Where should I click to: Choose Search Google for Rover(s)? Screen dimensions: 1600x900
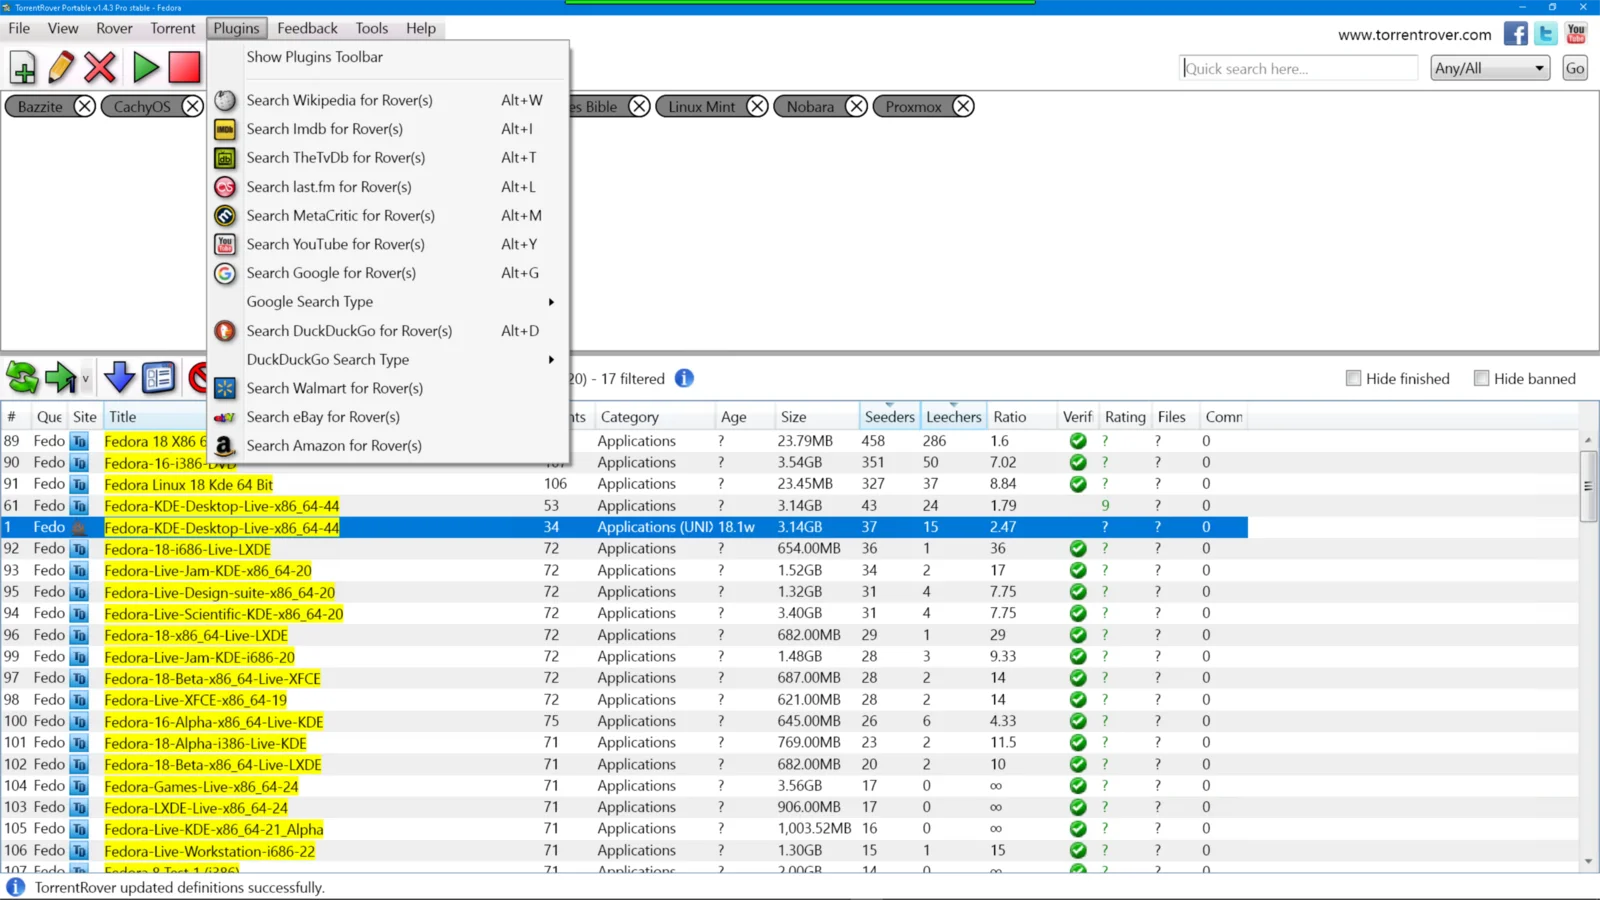[388, 273]
